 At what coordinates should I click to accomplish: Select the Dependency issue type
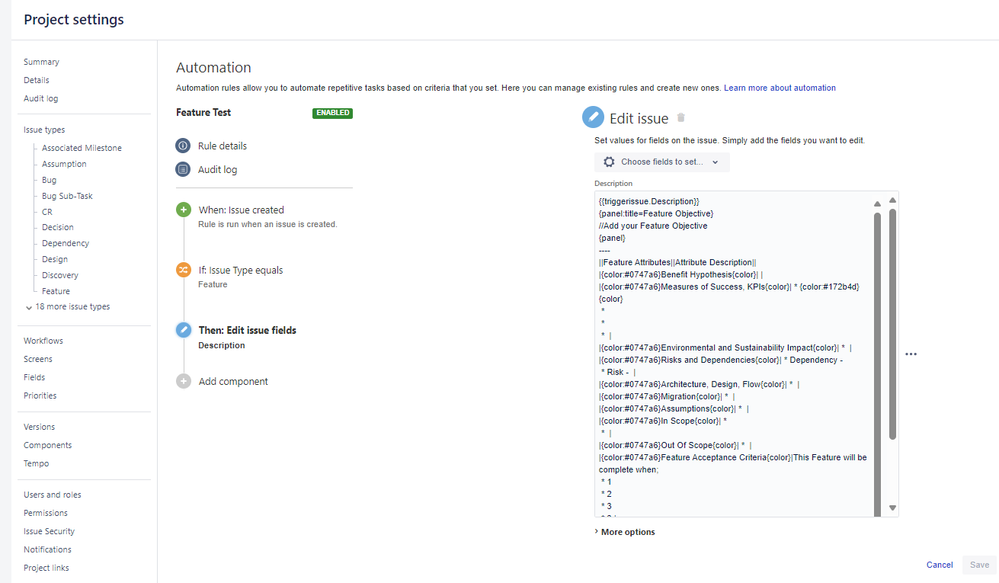click(x=65, y=243)
